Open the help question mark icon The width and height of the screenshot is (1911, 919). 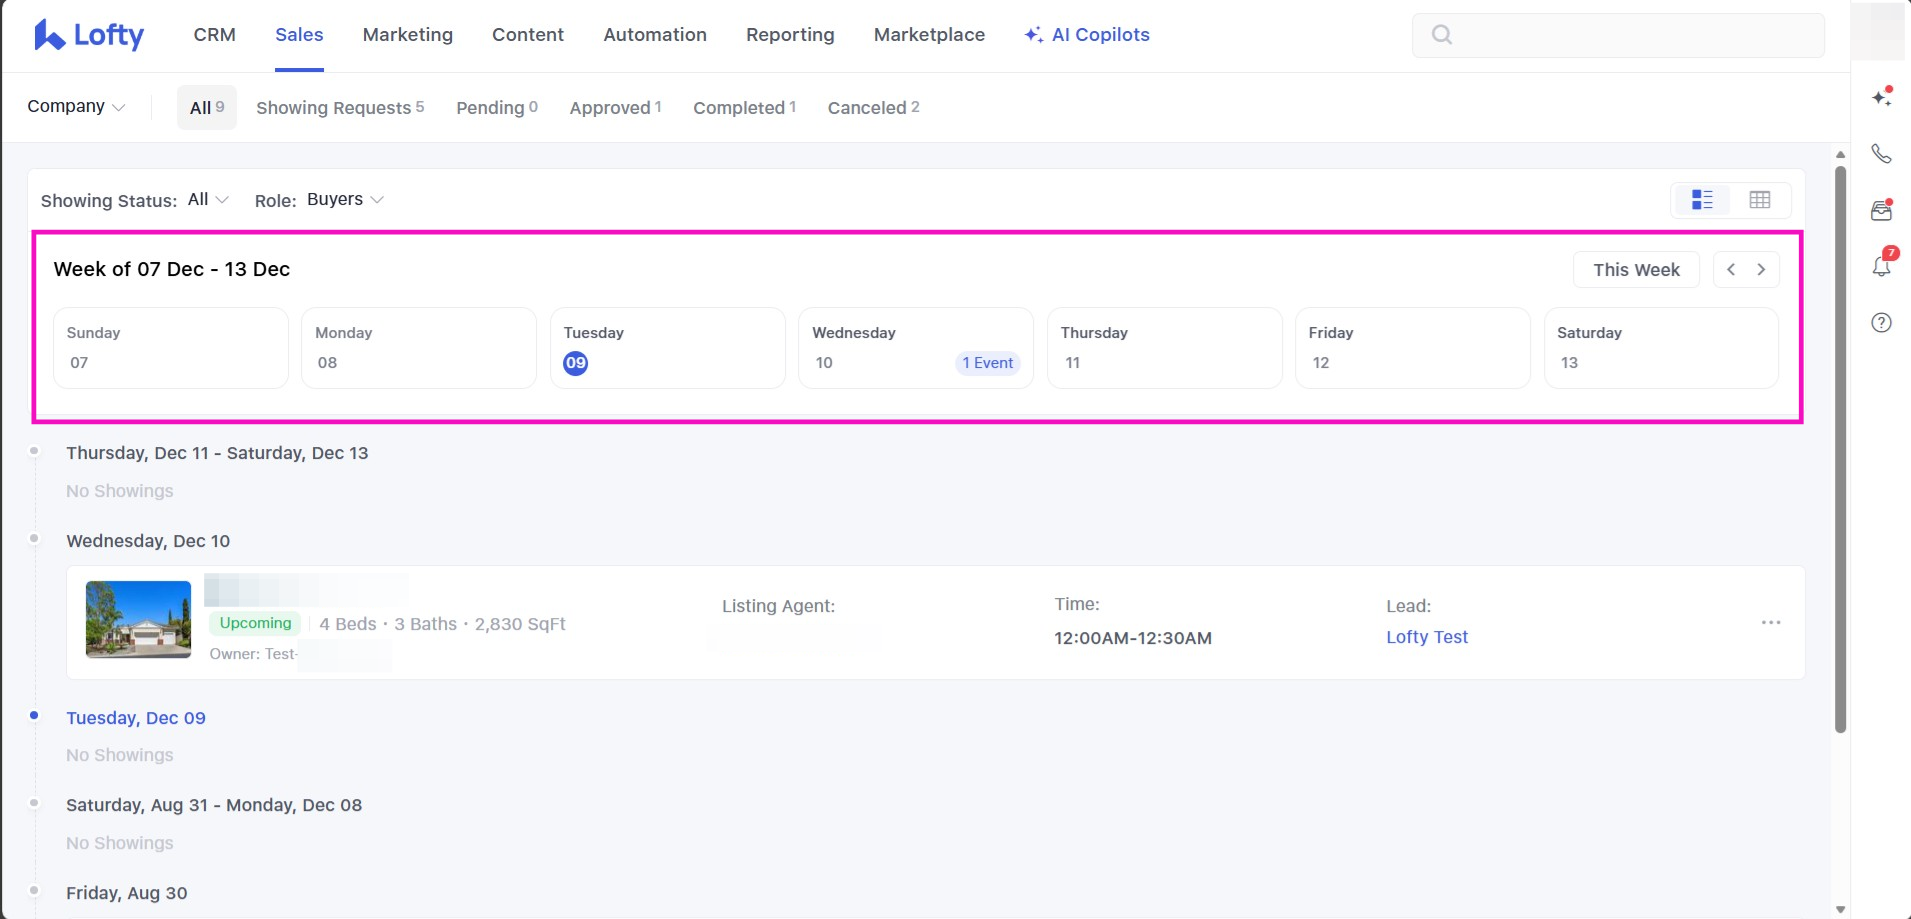click(x=1881, y=322)
